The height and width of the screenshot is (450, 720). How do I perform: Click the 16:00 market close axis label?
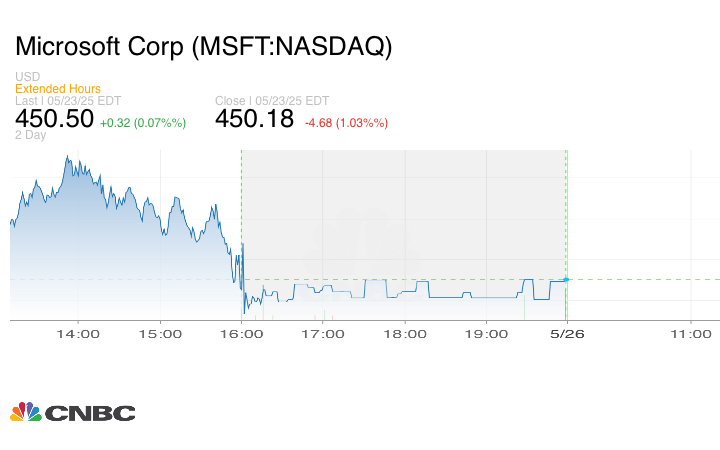click(x=242, y=333)
